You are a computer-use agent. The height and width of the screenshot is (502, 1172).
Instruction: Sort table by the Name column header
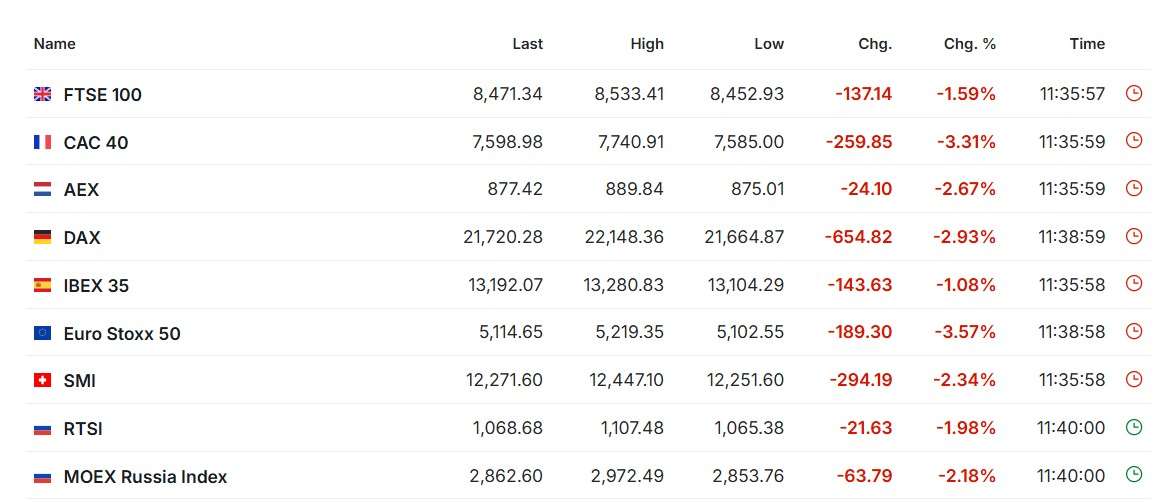[55, 44]
